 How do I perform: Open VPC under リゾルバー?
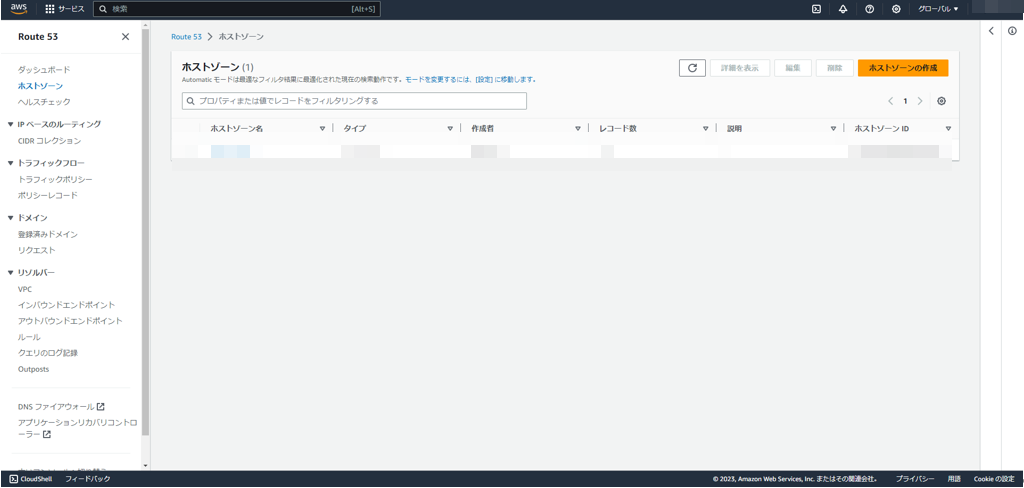(x=25, y=289)
